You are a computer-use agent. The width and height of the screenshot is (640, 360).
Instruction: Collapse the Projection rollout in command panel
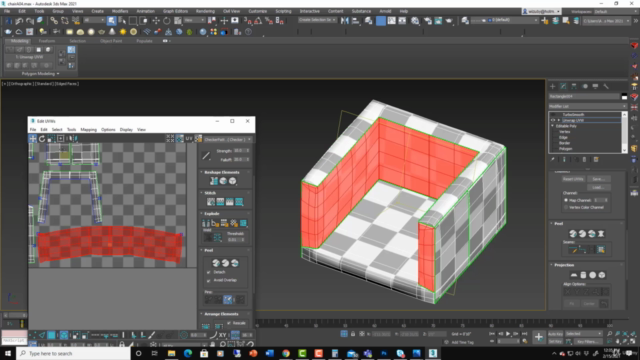click(x=552, y=265)
